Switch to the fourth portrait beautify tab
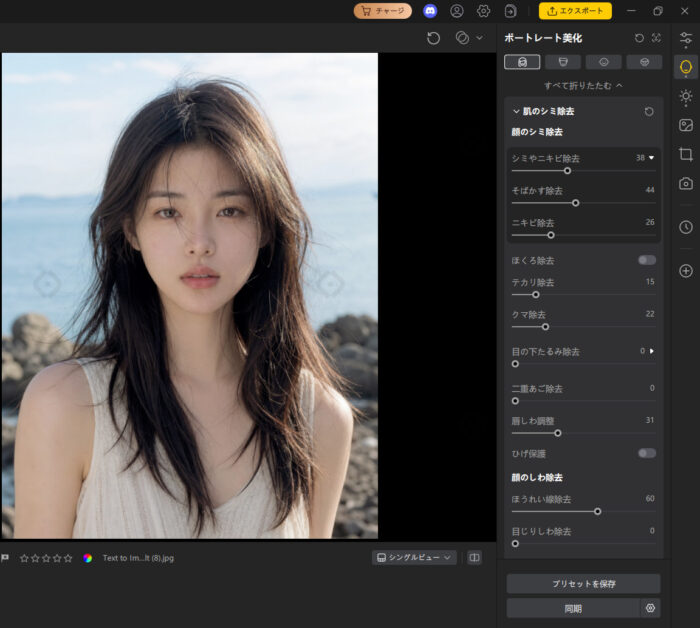700x628 pixels. (644, 62)
